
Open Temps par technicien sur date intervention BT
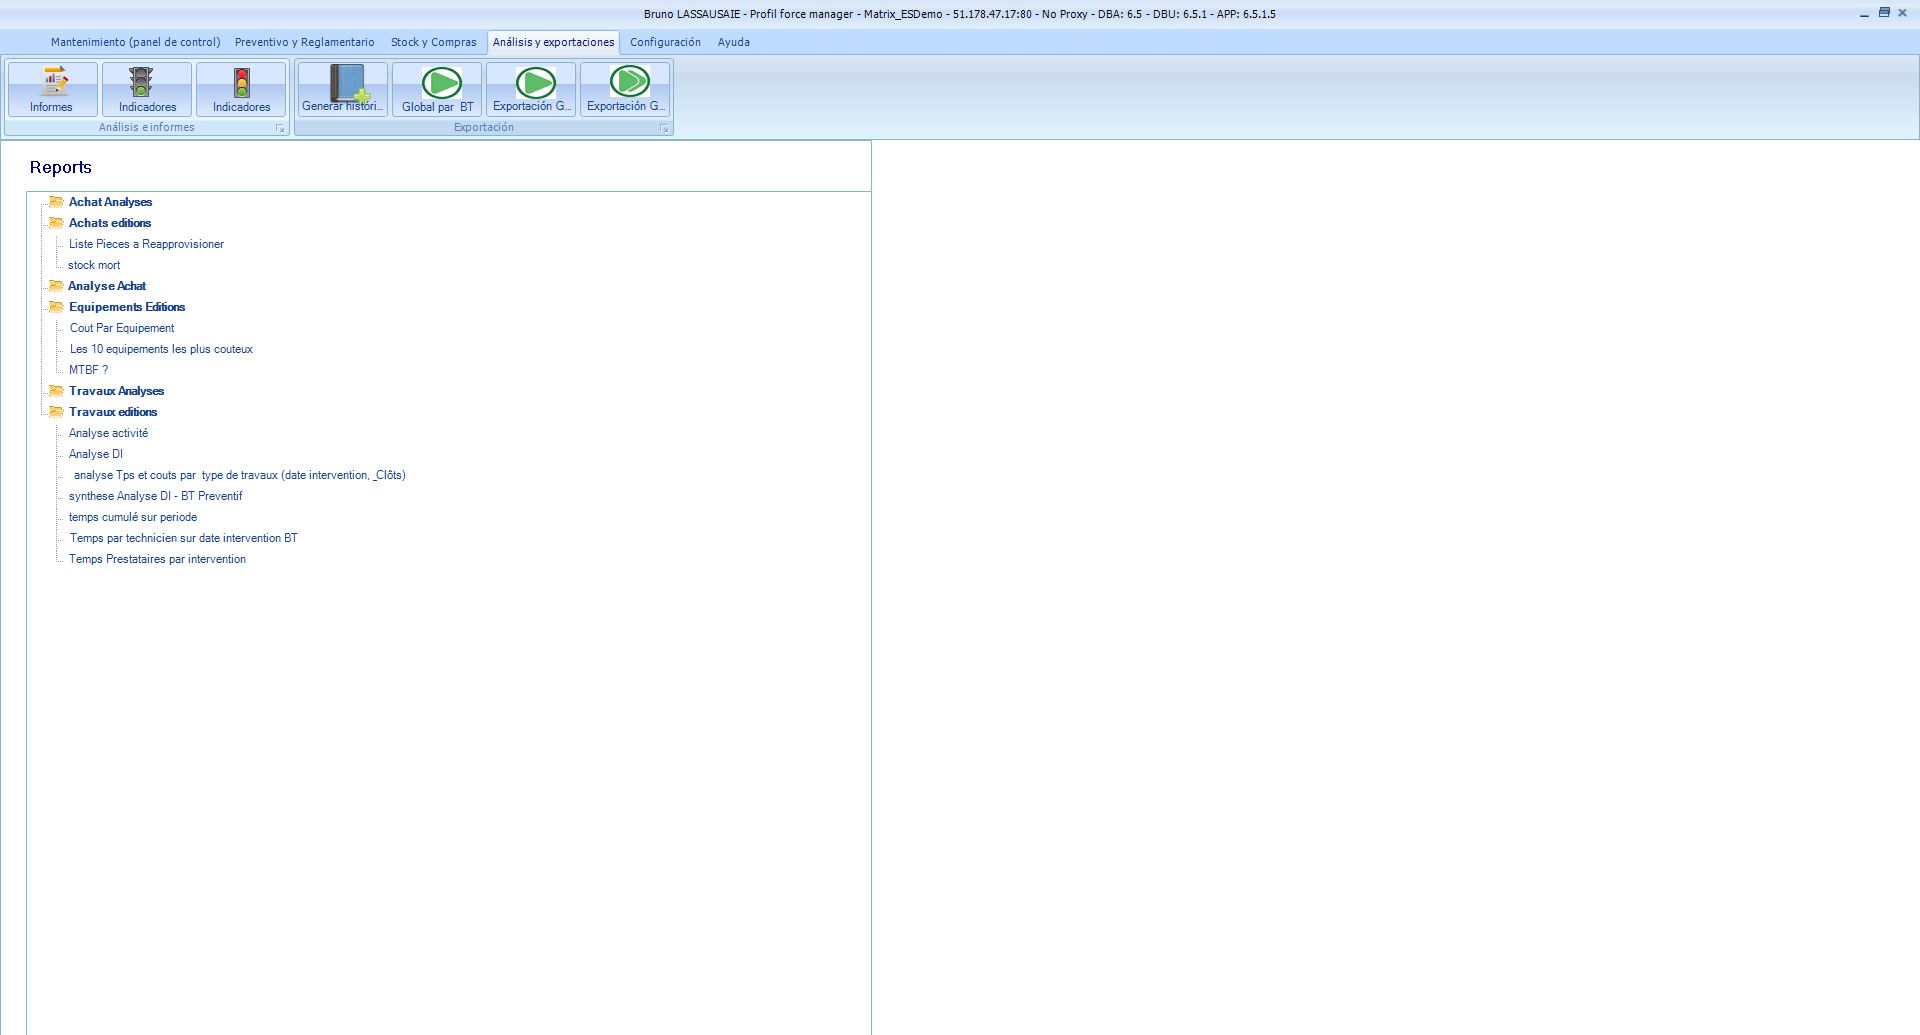184,538
